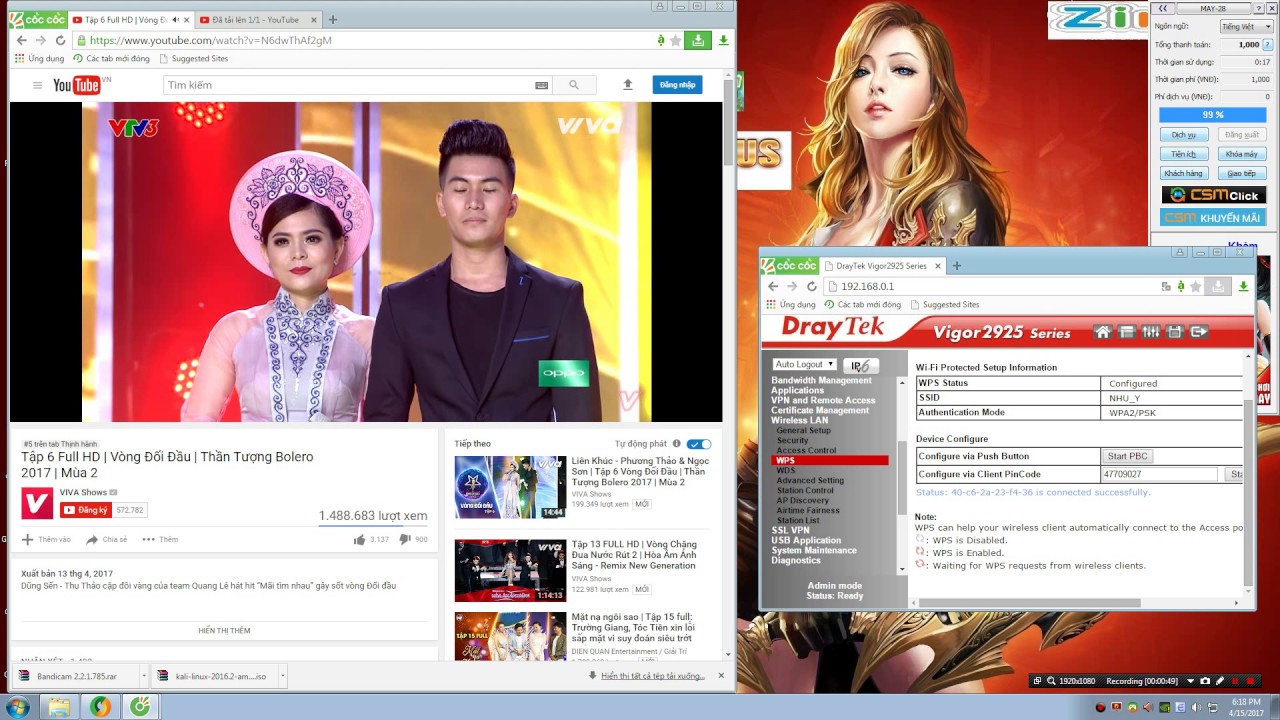Click the Đăng nhập sign-in button
1280x720 pixels.
[677, 85]
